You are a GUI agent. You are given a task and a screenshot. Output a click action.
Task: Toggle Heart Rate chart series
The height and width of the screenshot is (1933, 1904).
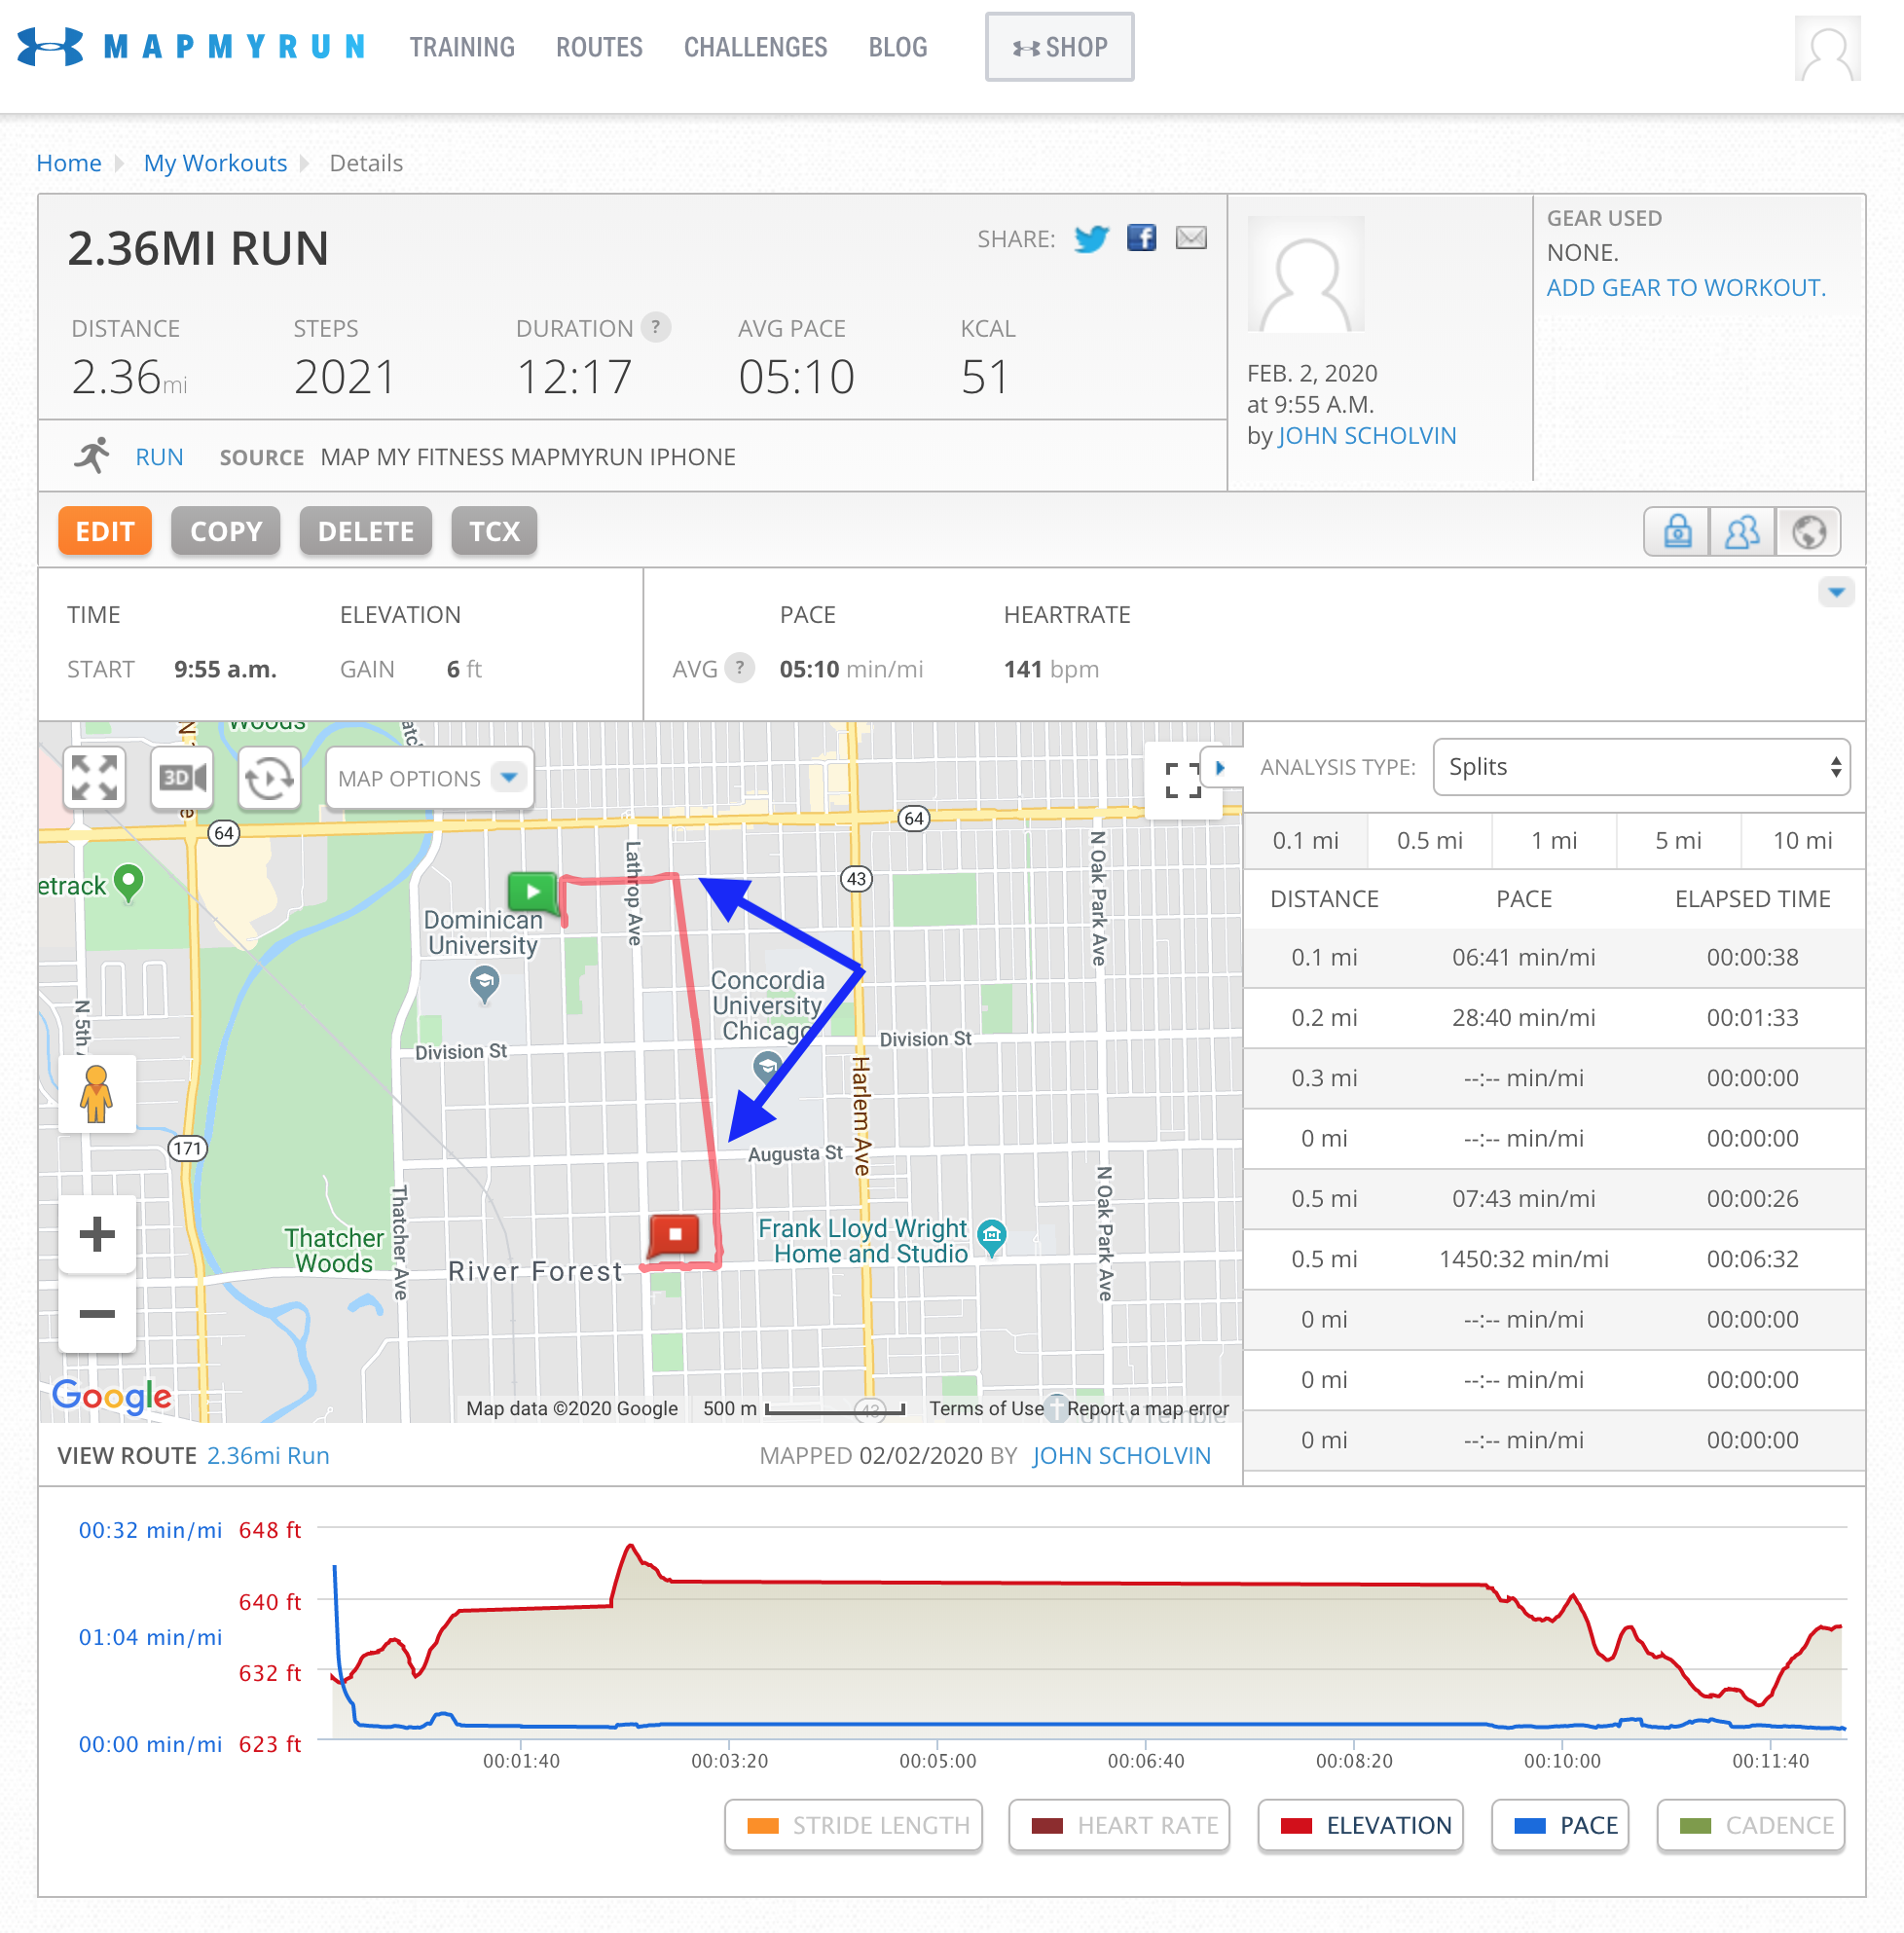pyautogui.click(x=1119, y=1825)
